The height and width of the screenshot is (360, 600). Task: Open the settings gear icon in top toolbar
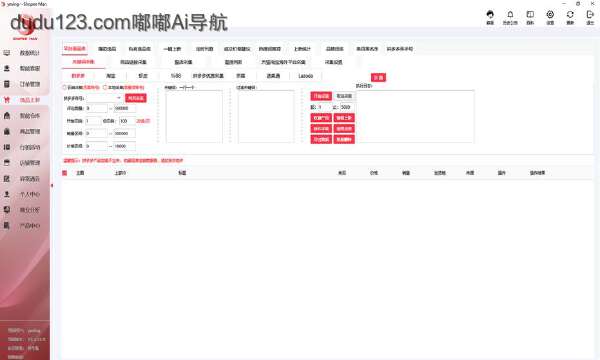pos(550,15)
